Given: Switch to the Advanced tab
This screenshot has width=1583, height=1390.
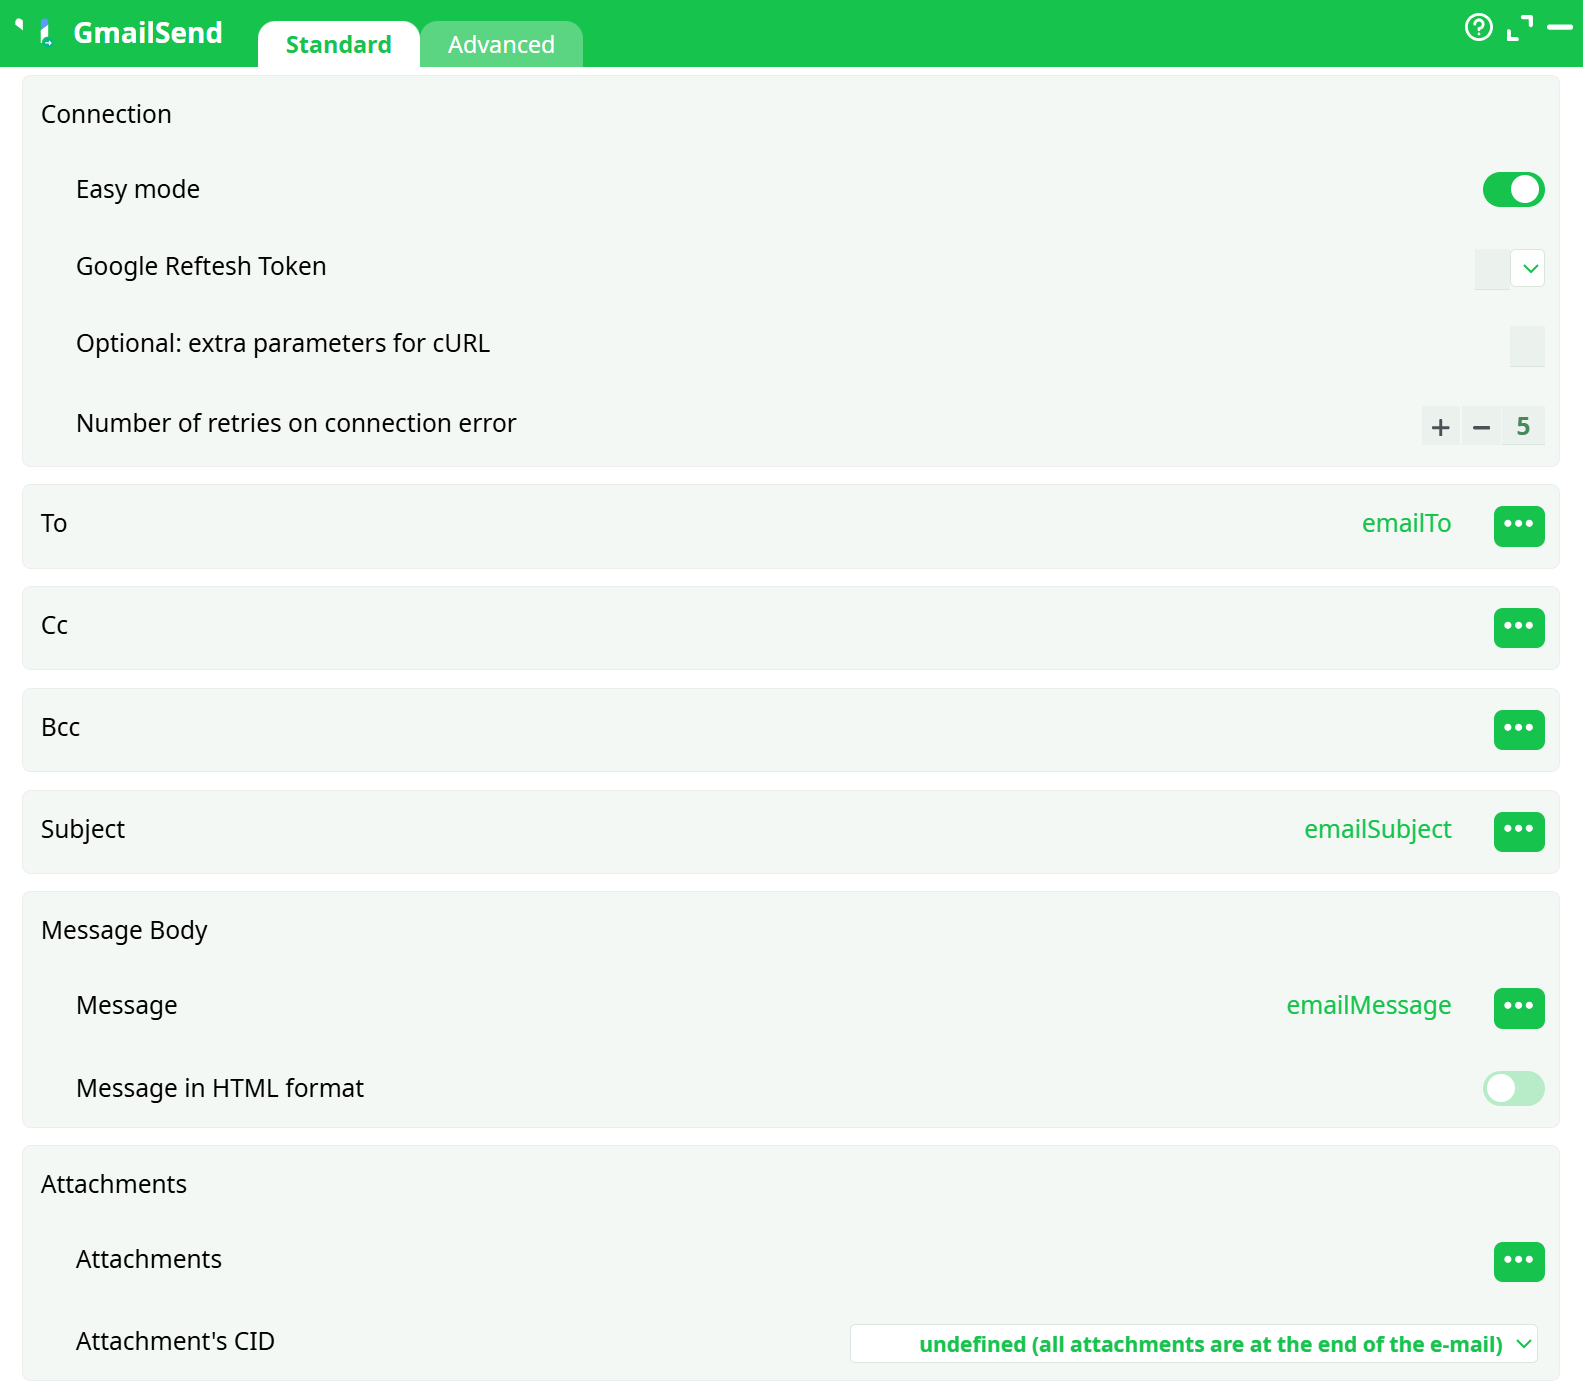Looking at the screenshot, I should 501,45.
